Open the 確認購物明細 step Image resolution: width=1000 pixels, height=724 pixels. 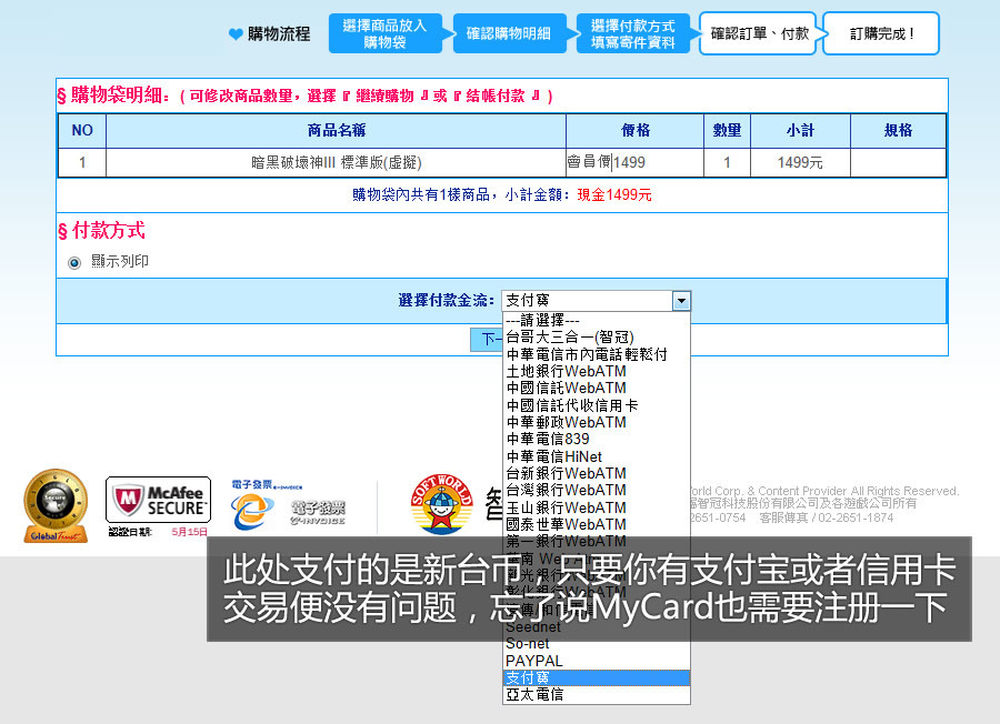click(x=508, y=34)
